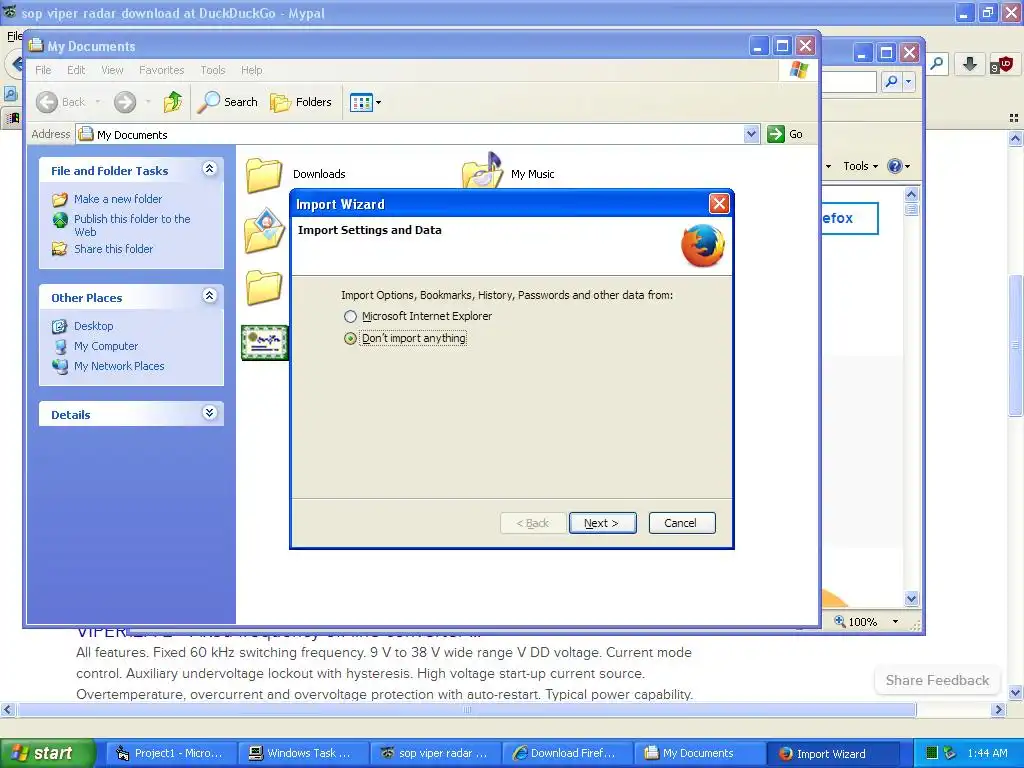Open Back history dropdown arrow
The width and height of the screenshot is (1024, 768).
(x=98, y=102)
